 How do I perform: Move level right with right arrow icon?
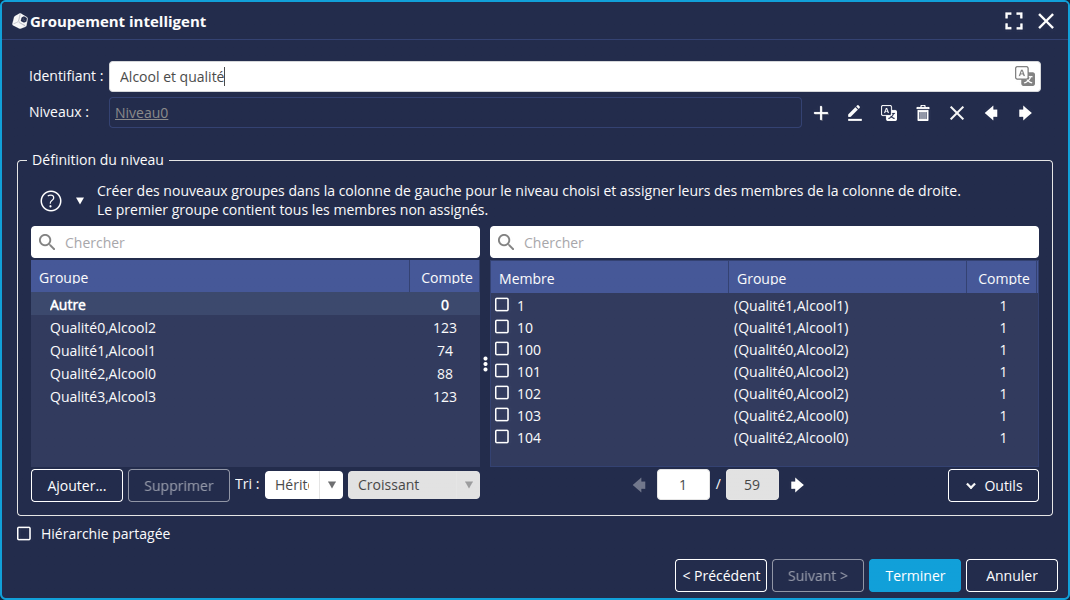click(1025, 113)
